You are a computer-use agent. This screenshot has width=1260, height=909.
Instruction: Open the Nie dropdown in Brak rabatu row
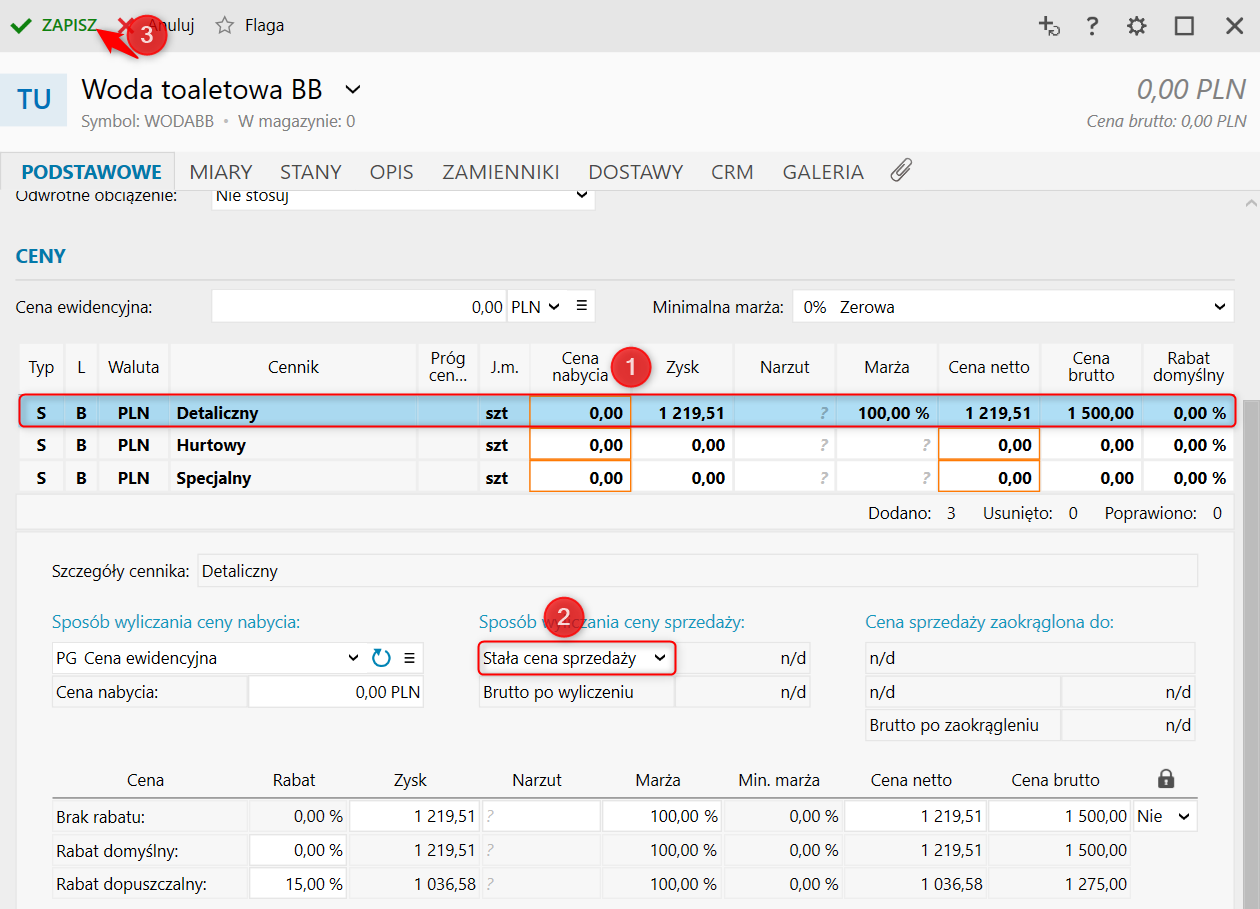click(1165, 816)
